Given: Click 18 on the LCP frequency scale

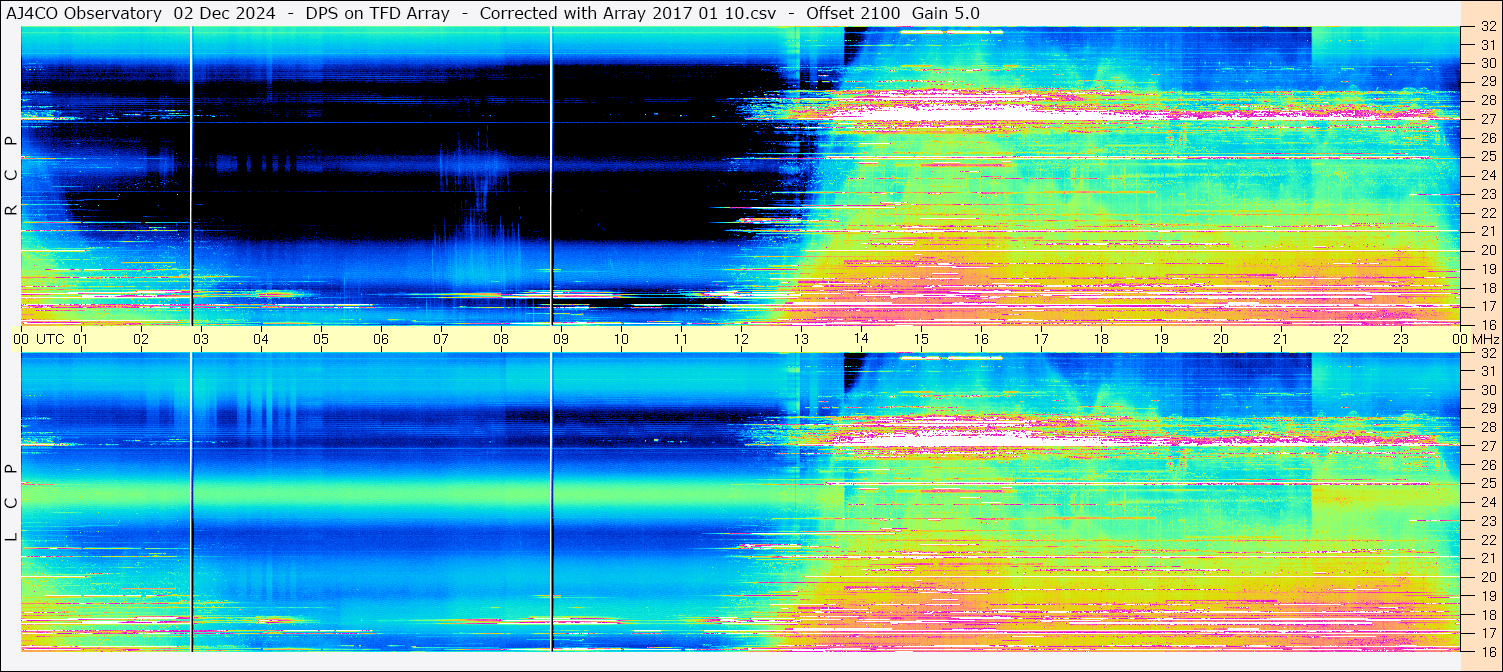Looking at the screenshot, I should click(1488, 614).
